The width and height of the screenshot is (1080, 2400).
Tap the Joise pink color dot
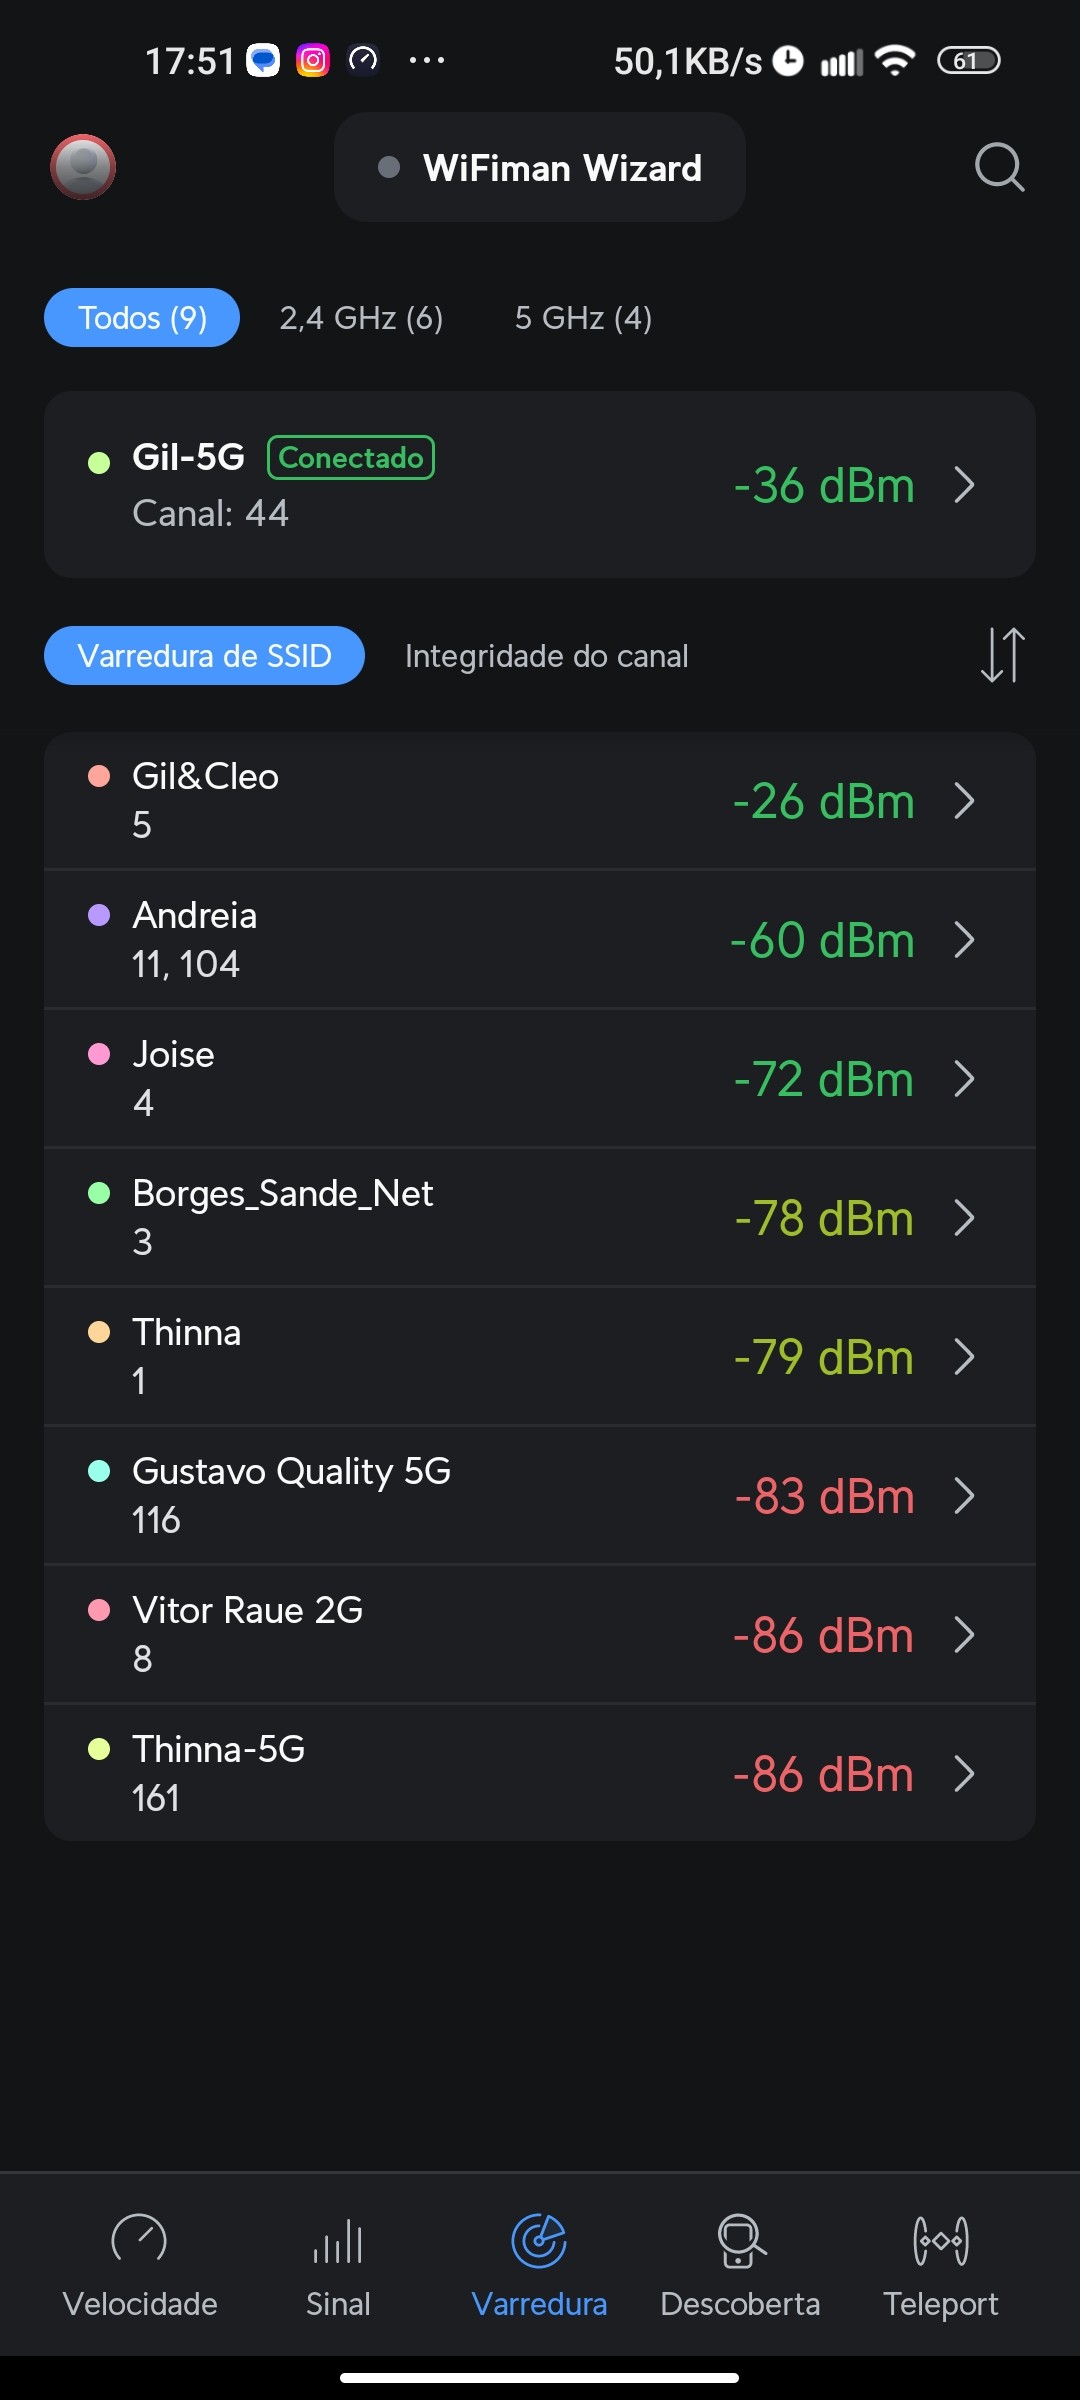(99, 1054)
